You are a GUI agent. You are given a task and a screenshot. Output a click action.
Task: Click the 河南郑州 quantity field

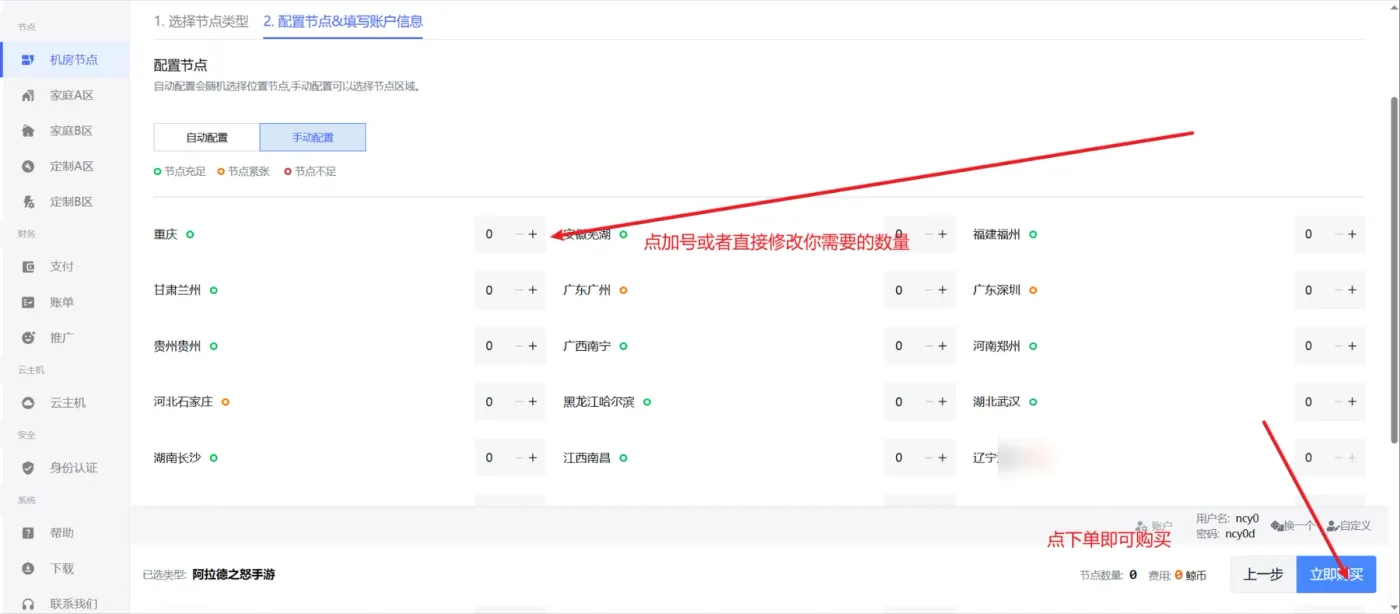pyautogui.click(x=1309, y=346)
